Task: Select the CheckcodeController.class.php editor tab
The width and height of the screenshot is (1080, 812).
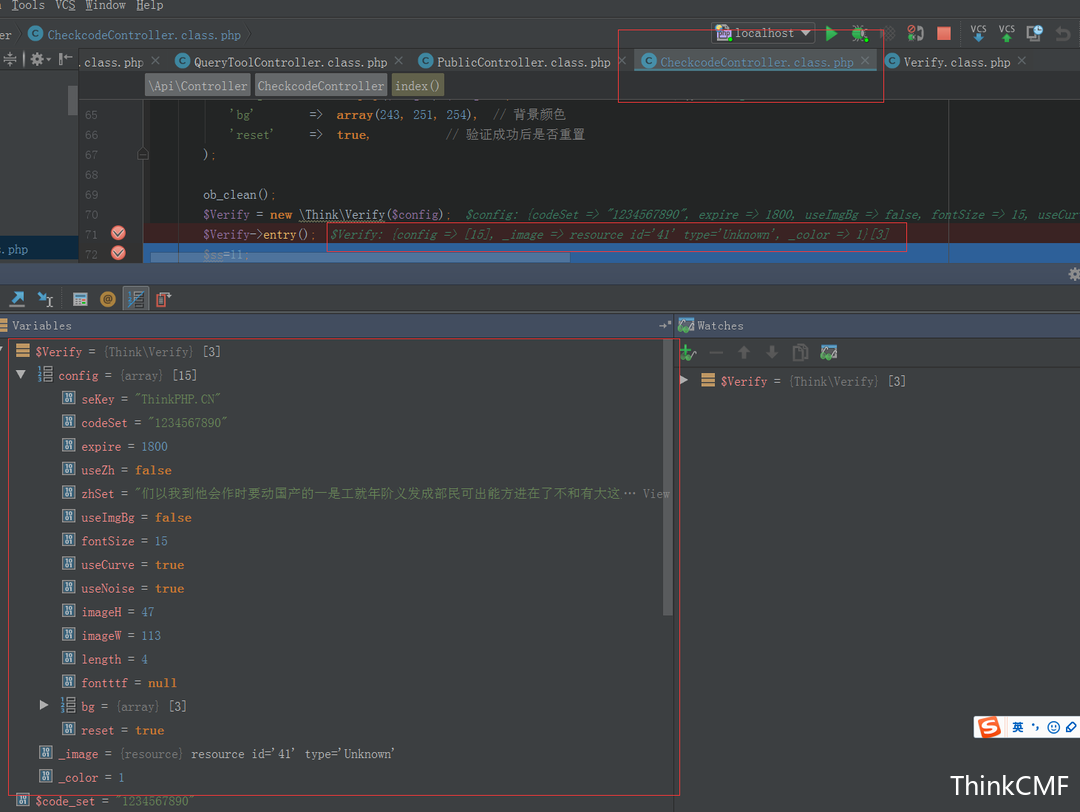Action: point(756,62)
